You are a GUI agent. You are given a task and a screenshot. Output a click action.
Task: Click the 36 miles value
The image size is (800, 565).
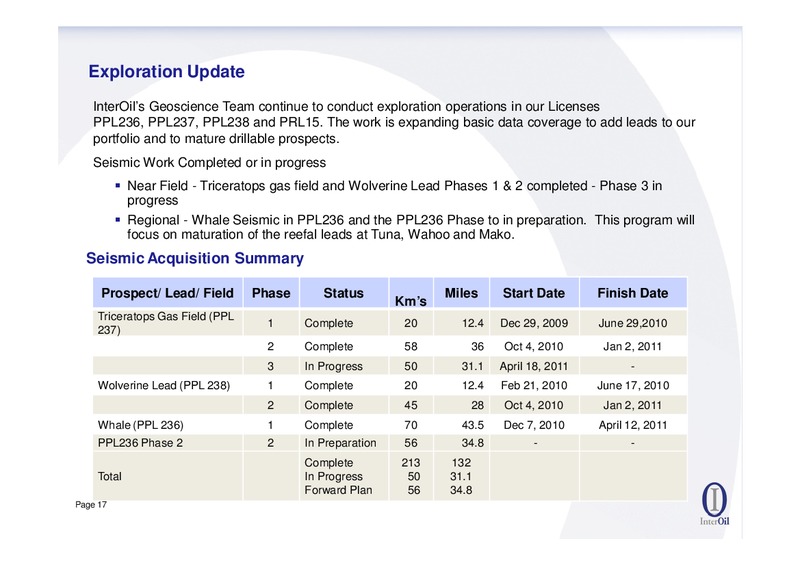[477, 347]
